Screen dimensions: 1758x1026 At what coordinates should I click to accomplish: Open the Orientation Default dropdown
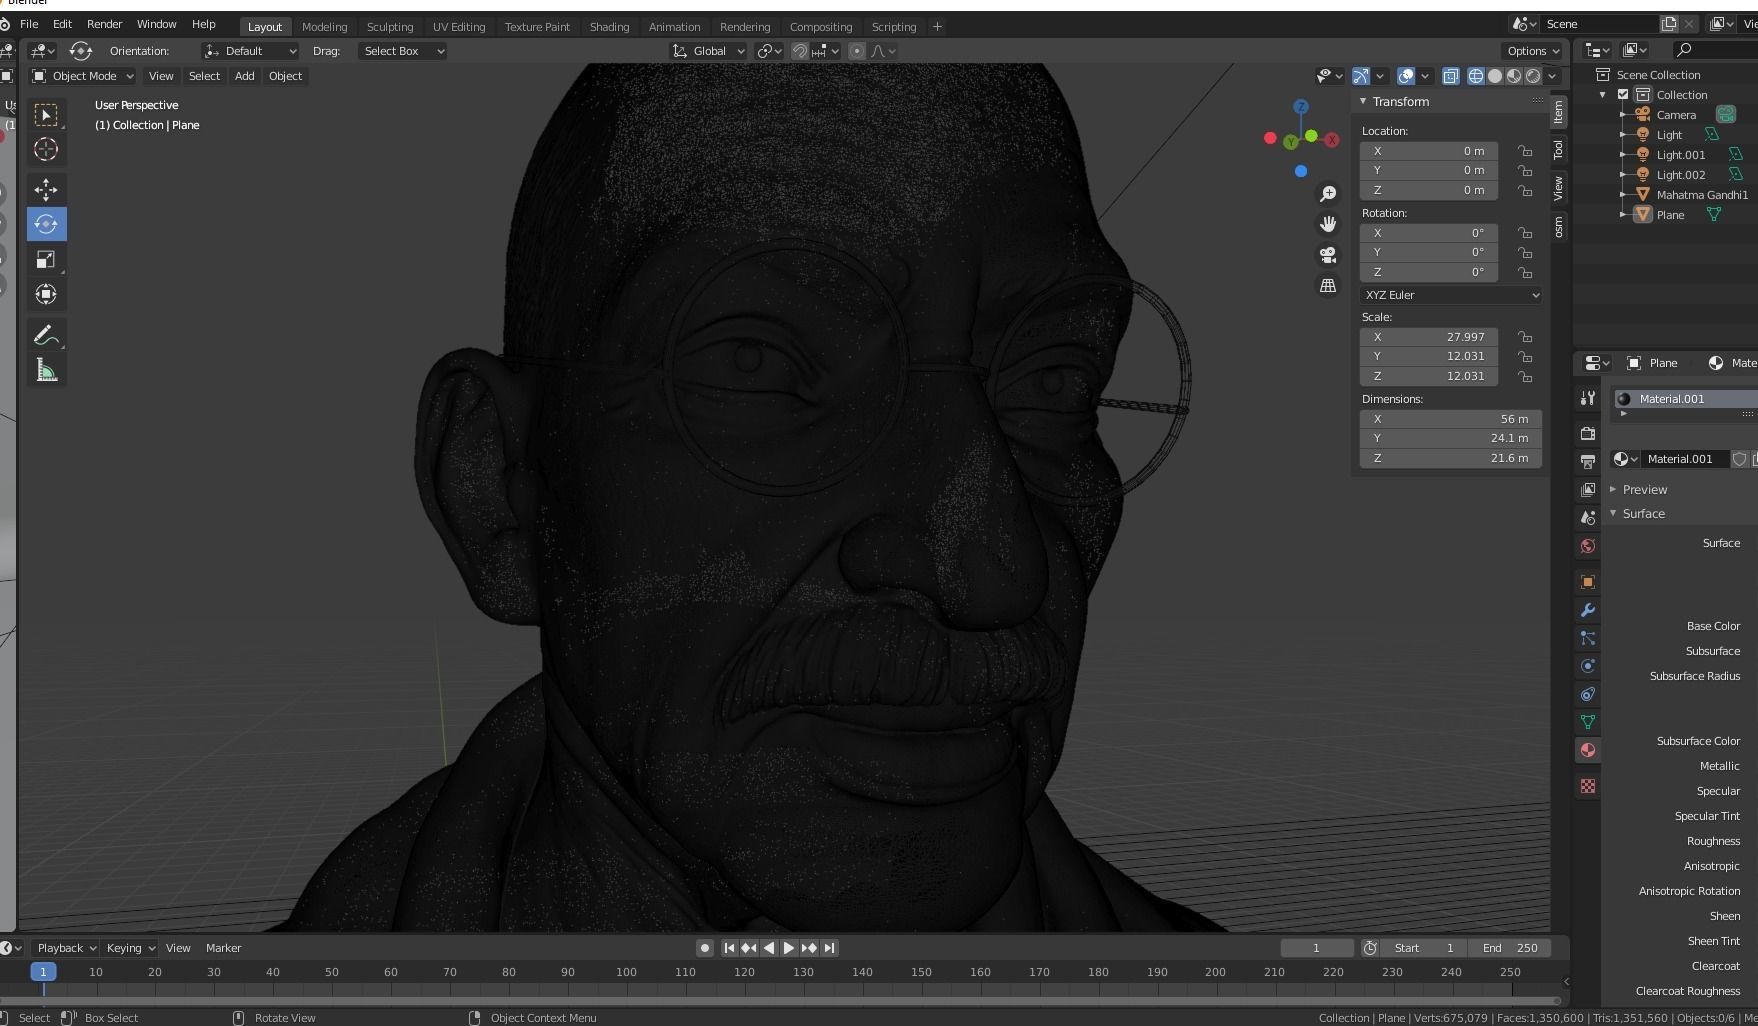(250, 51)
